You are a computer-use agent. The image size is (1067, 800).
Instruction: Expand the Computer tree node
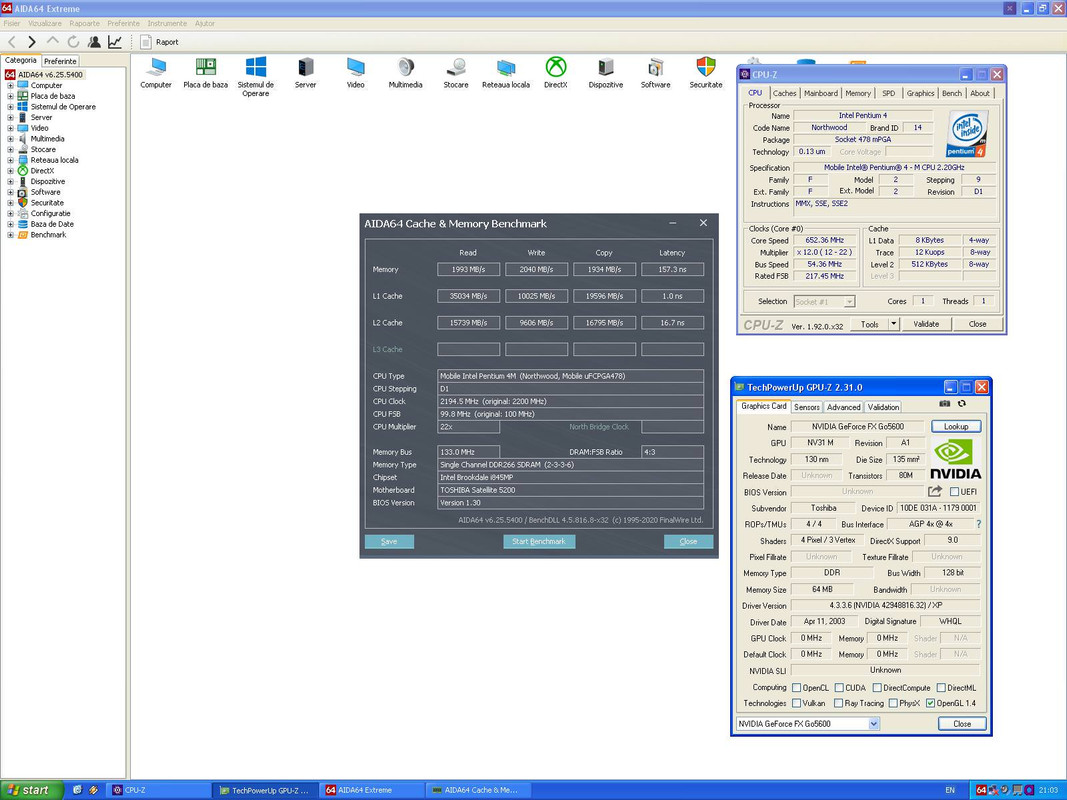tap(10, 86)
